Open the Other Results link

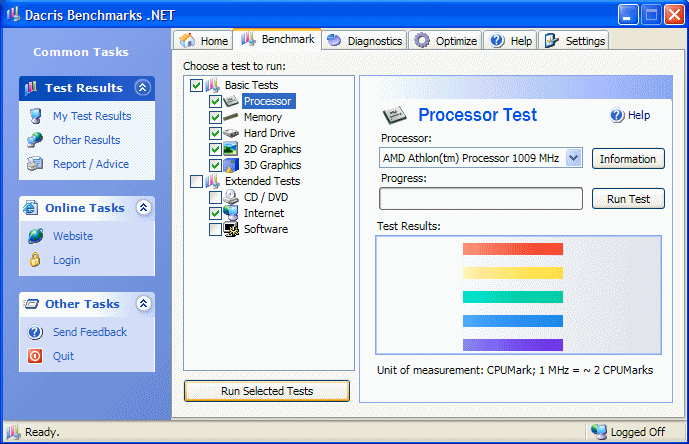coord(86,140)
